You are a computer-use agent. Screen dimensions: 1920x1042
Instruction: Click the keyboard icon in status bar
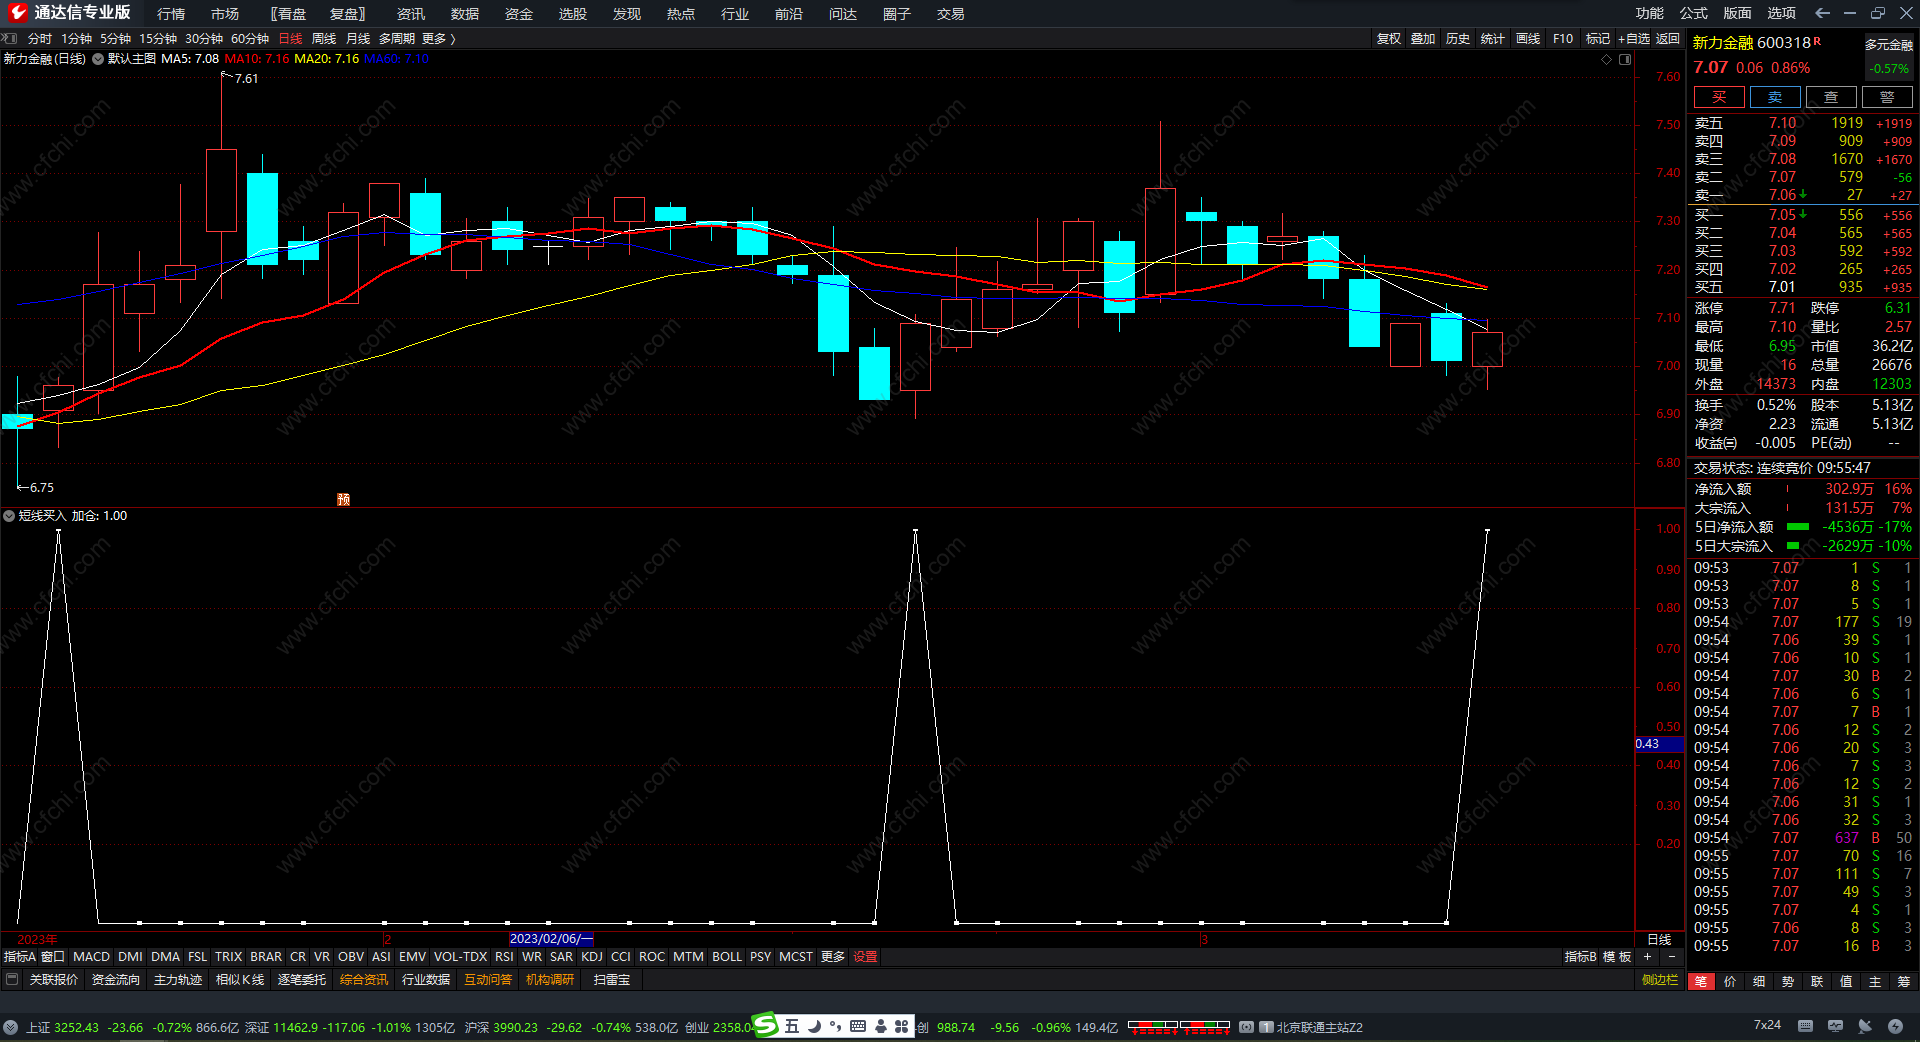tap(1805, 1026)
